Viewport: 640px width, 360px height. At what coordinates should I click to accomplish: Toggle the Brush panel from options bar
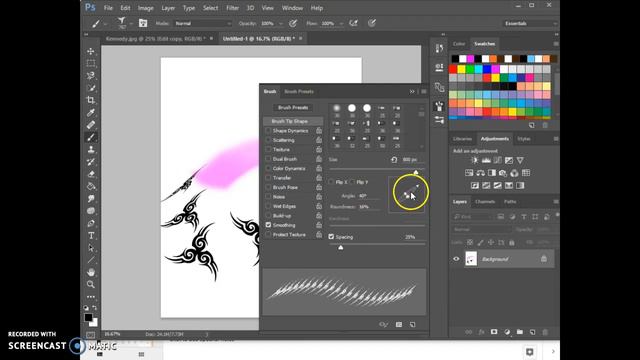coord(143,23)
